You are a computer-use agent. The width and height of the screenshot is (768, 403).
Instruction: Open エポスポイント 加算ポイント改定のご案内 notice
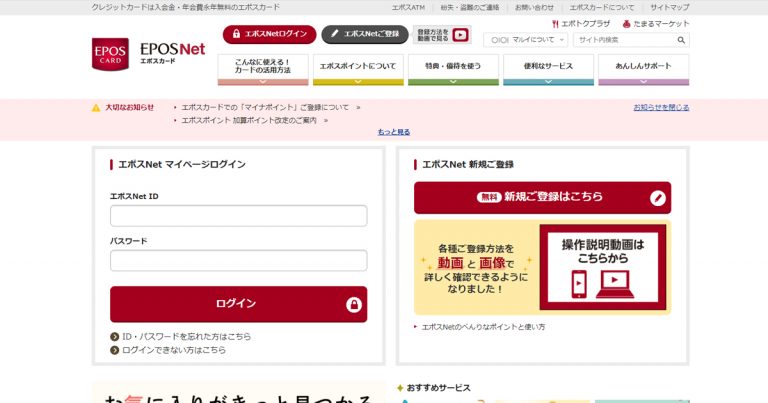[x=249, y=120]
